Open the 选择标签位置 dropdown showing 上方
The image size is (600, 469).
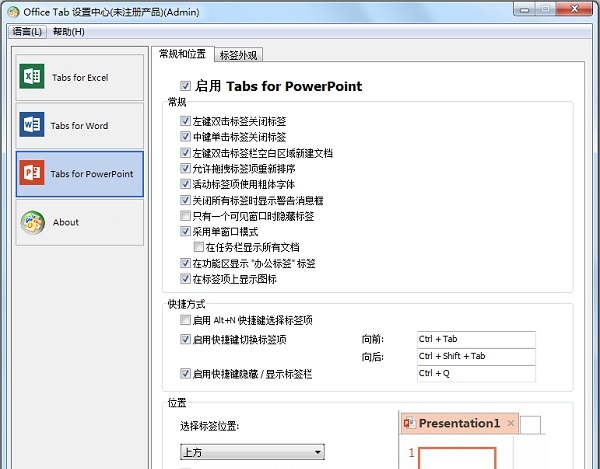[252, 452]
